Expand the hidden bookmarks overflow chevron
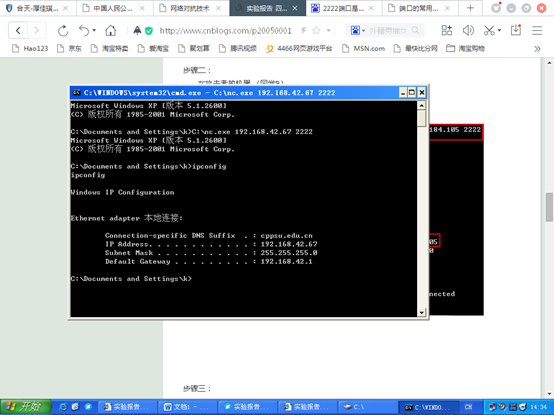 (x=537, y=49)
